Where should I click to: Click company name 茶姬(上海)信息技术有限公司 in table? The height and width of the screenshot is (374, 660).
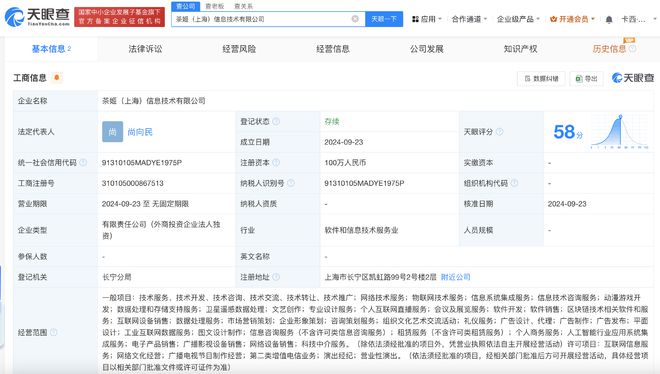[x=154, y=101]
